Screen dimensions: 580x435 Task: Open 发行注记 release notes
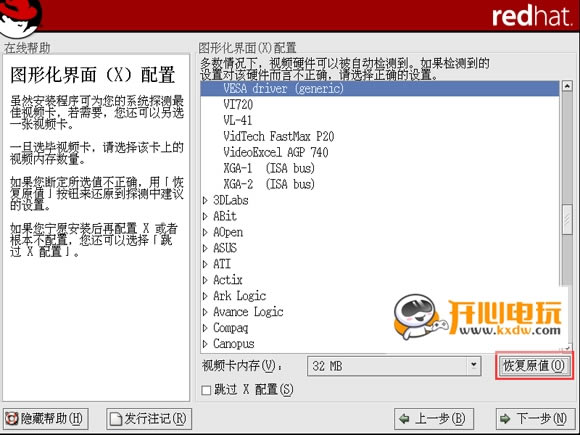[149, 419]
